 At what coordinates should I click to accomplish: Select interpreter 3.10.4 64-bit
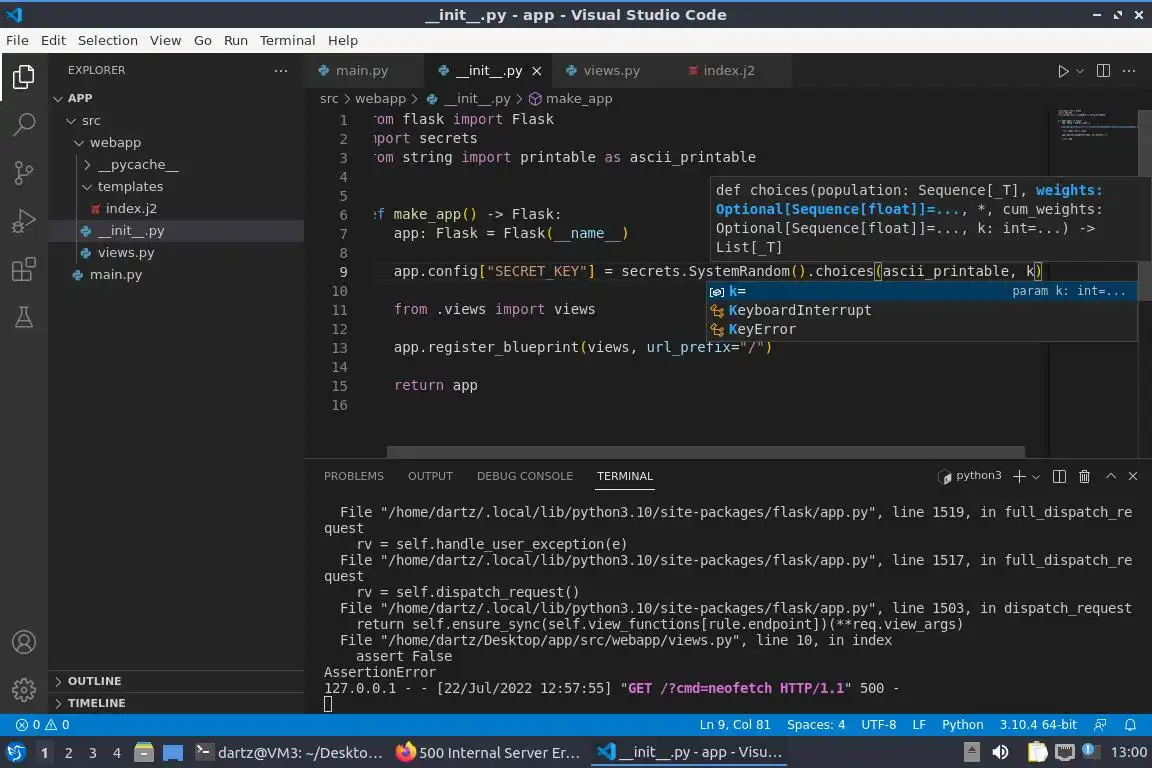pos(1037,725)
